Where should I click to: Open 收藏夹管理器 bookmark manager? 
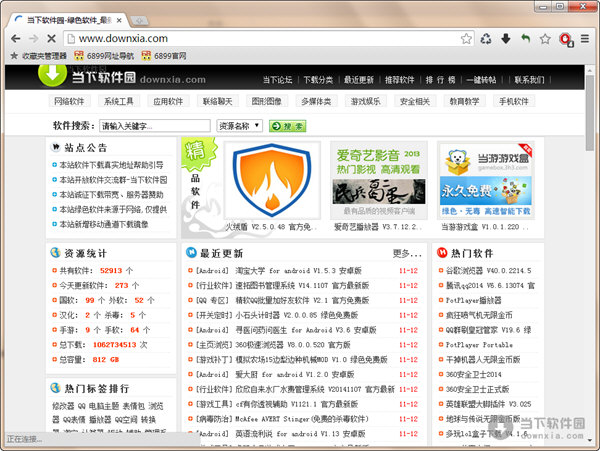39,56
